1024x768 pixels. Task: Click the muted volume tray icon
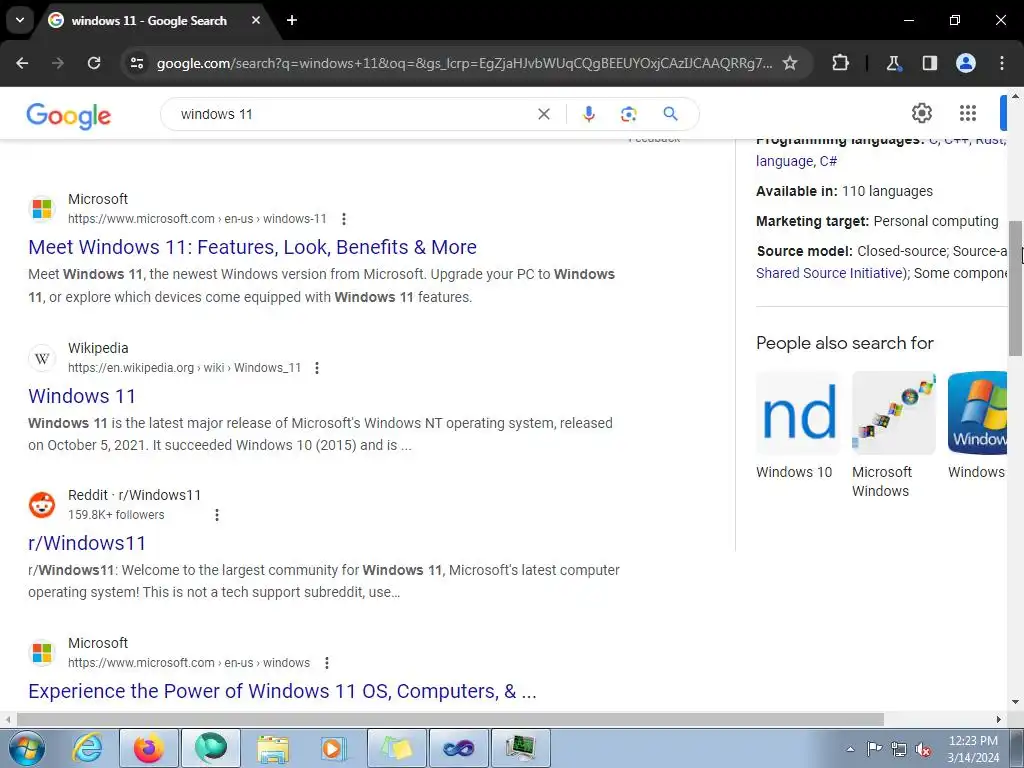point(923,749)
